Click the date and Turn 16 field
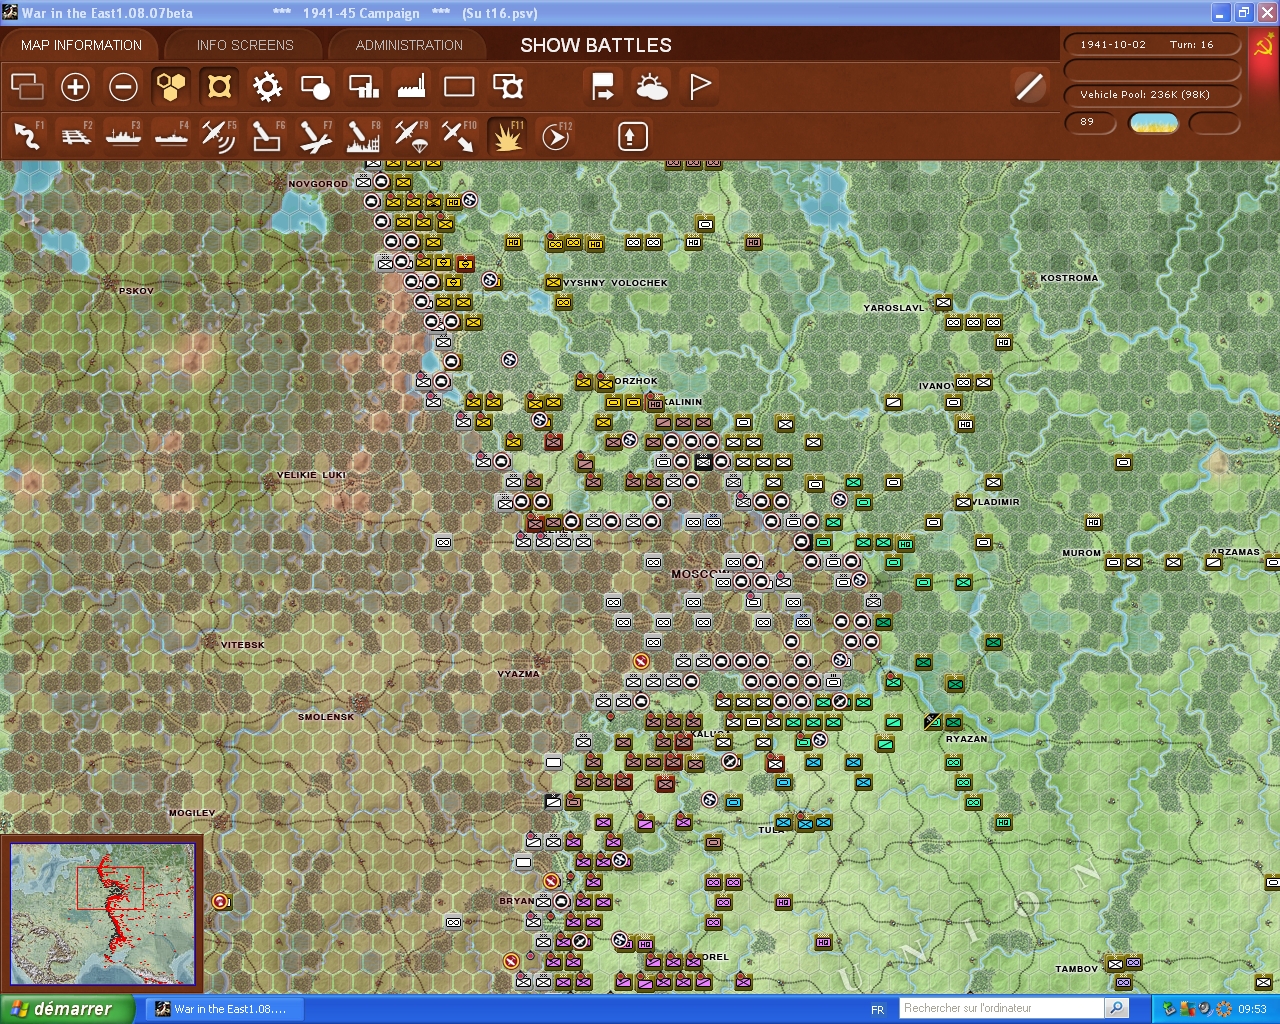The width and height of the screenshot is (1280, 1024). (x=1152, y=44)
